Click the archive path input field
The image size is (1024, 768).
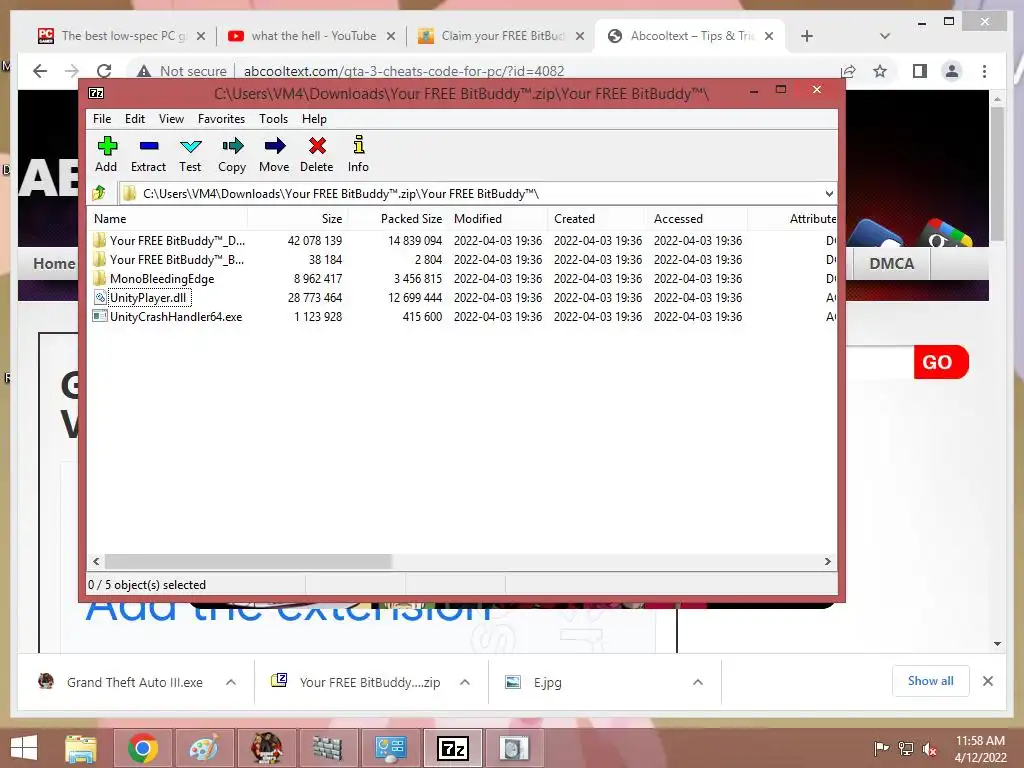(x=470, y=194)
